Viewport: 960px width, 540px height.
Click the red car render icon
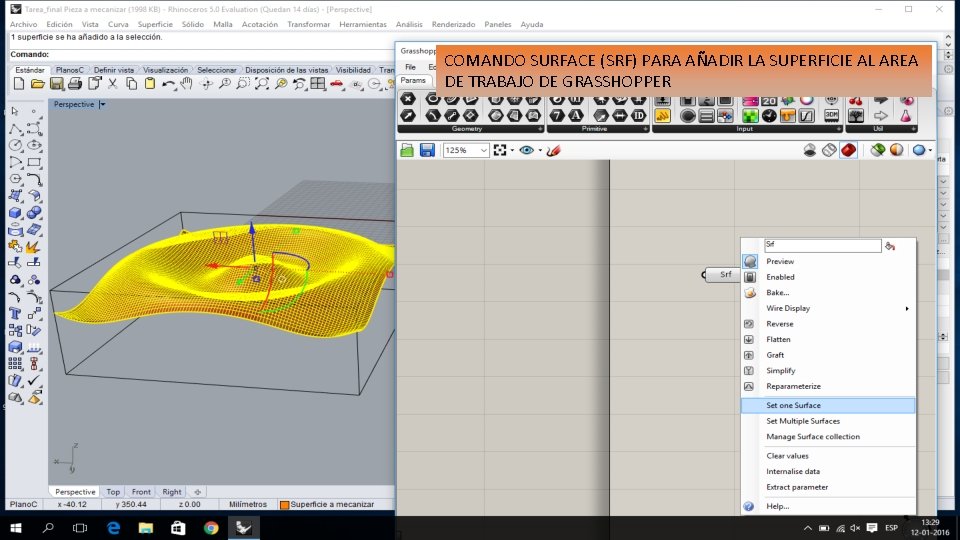337,84
